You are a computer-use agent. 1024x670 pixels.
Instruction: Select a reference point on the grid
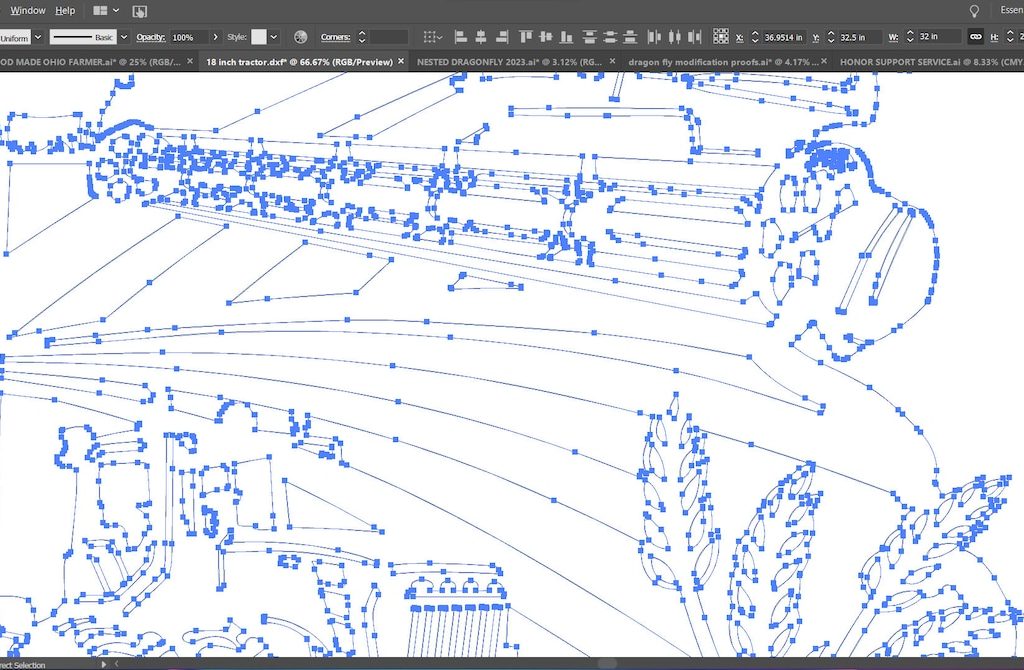point(720,37)
